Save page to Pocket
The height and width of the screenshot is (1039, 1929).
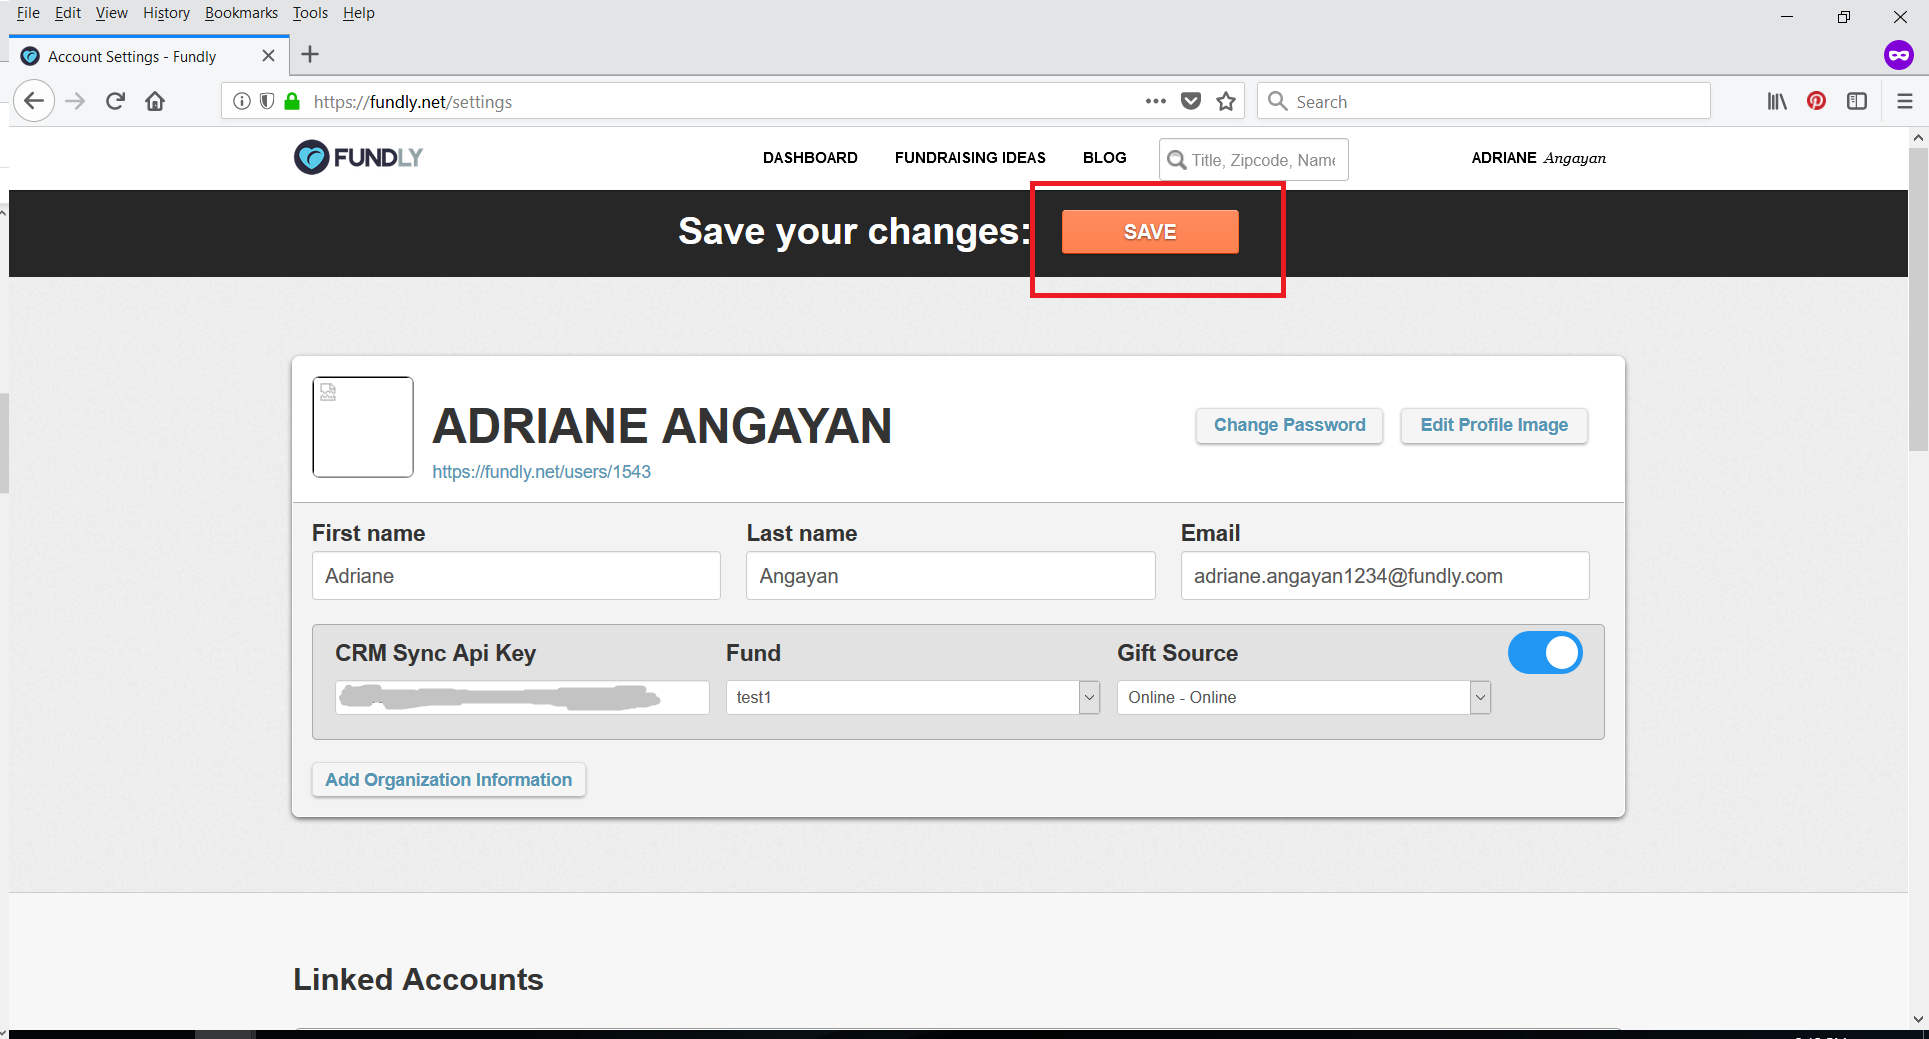click(x=1191, y=101)
